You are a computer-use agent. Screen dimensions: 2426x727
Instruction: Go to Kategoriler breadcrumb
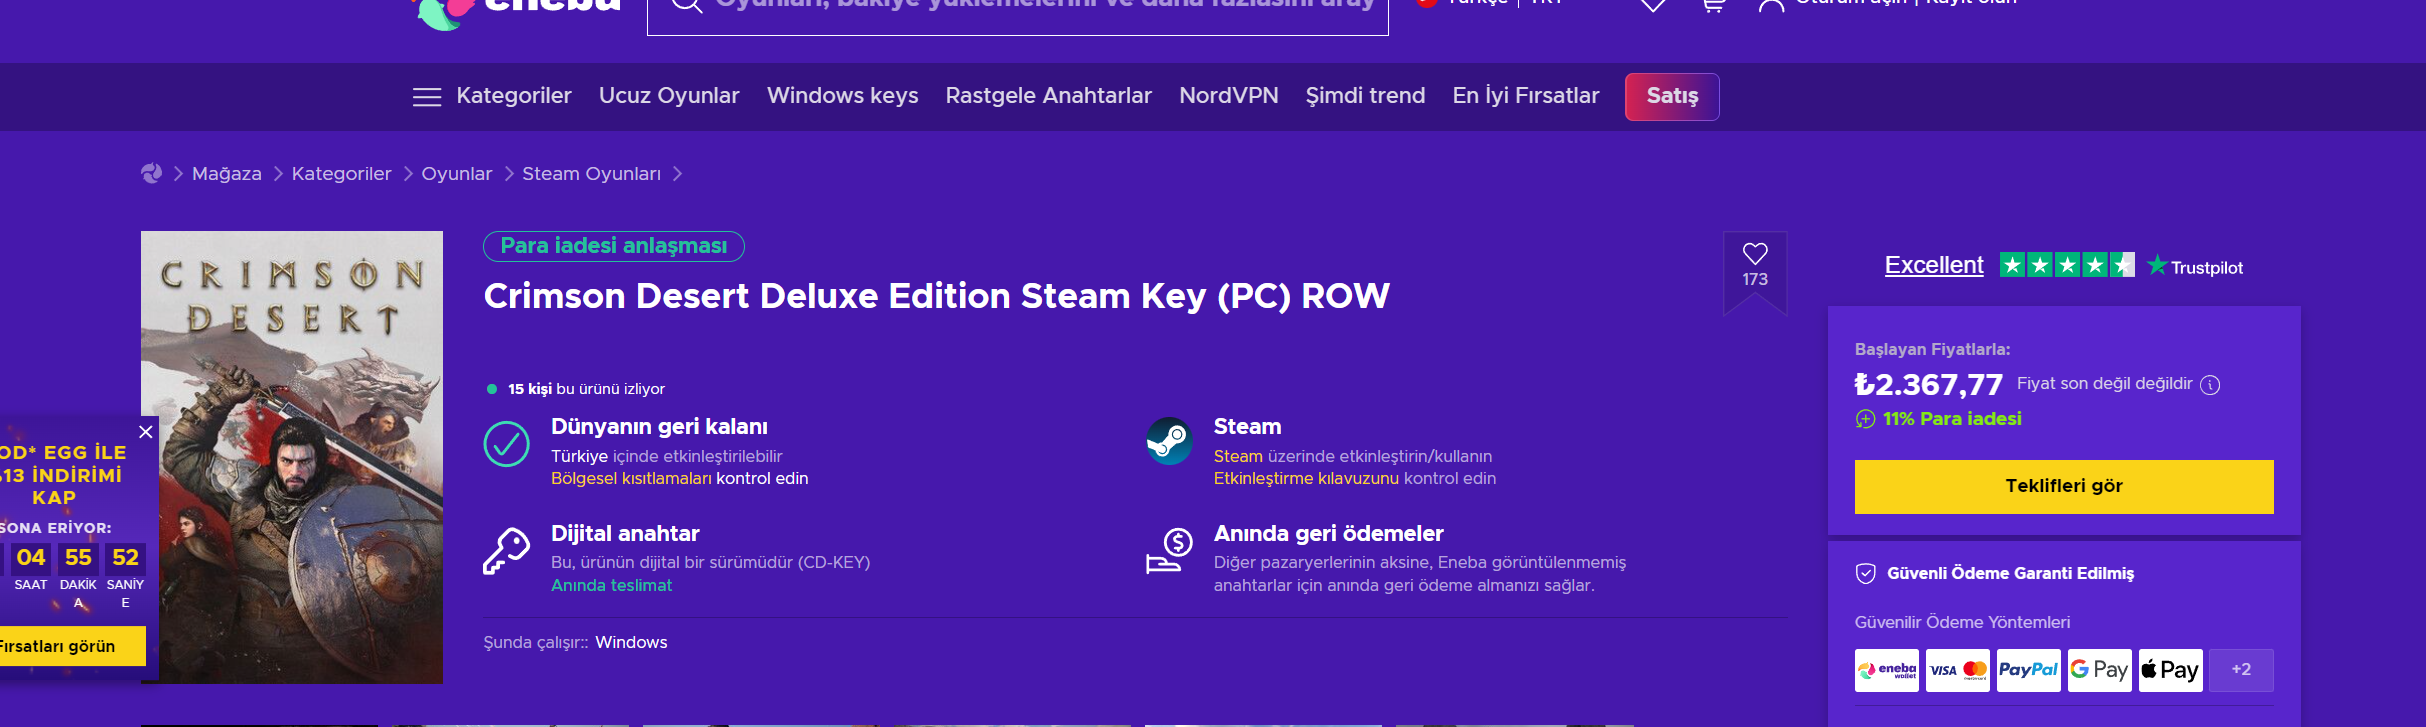click(x=342, y=174)
